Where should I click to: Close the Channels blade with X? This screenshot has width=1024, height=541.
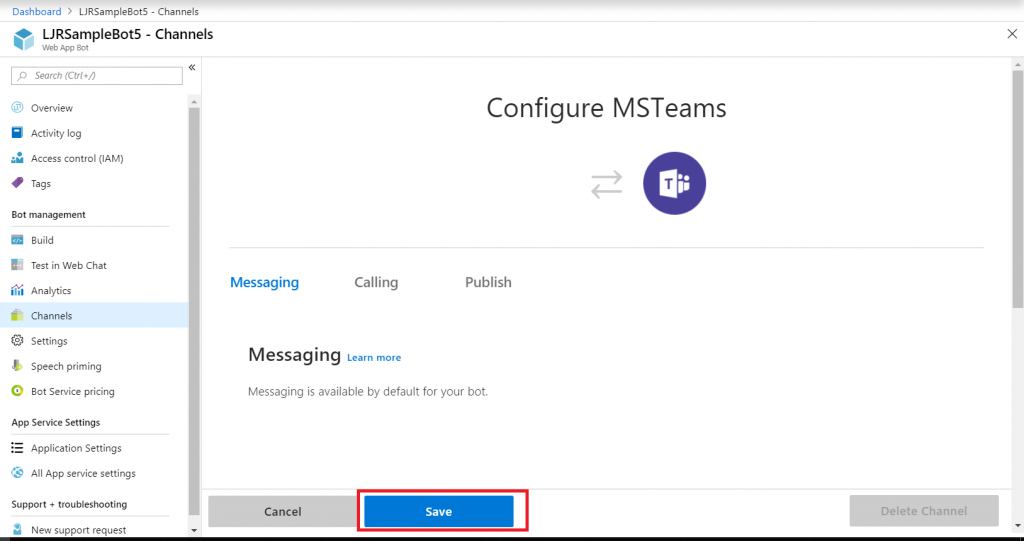(x=1012, y=34)
